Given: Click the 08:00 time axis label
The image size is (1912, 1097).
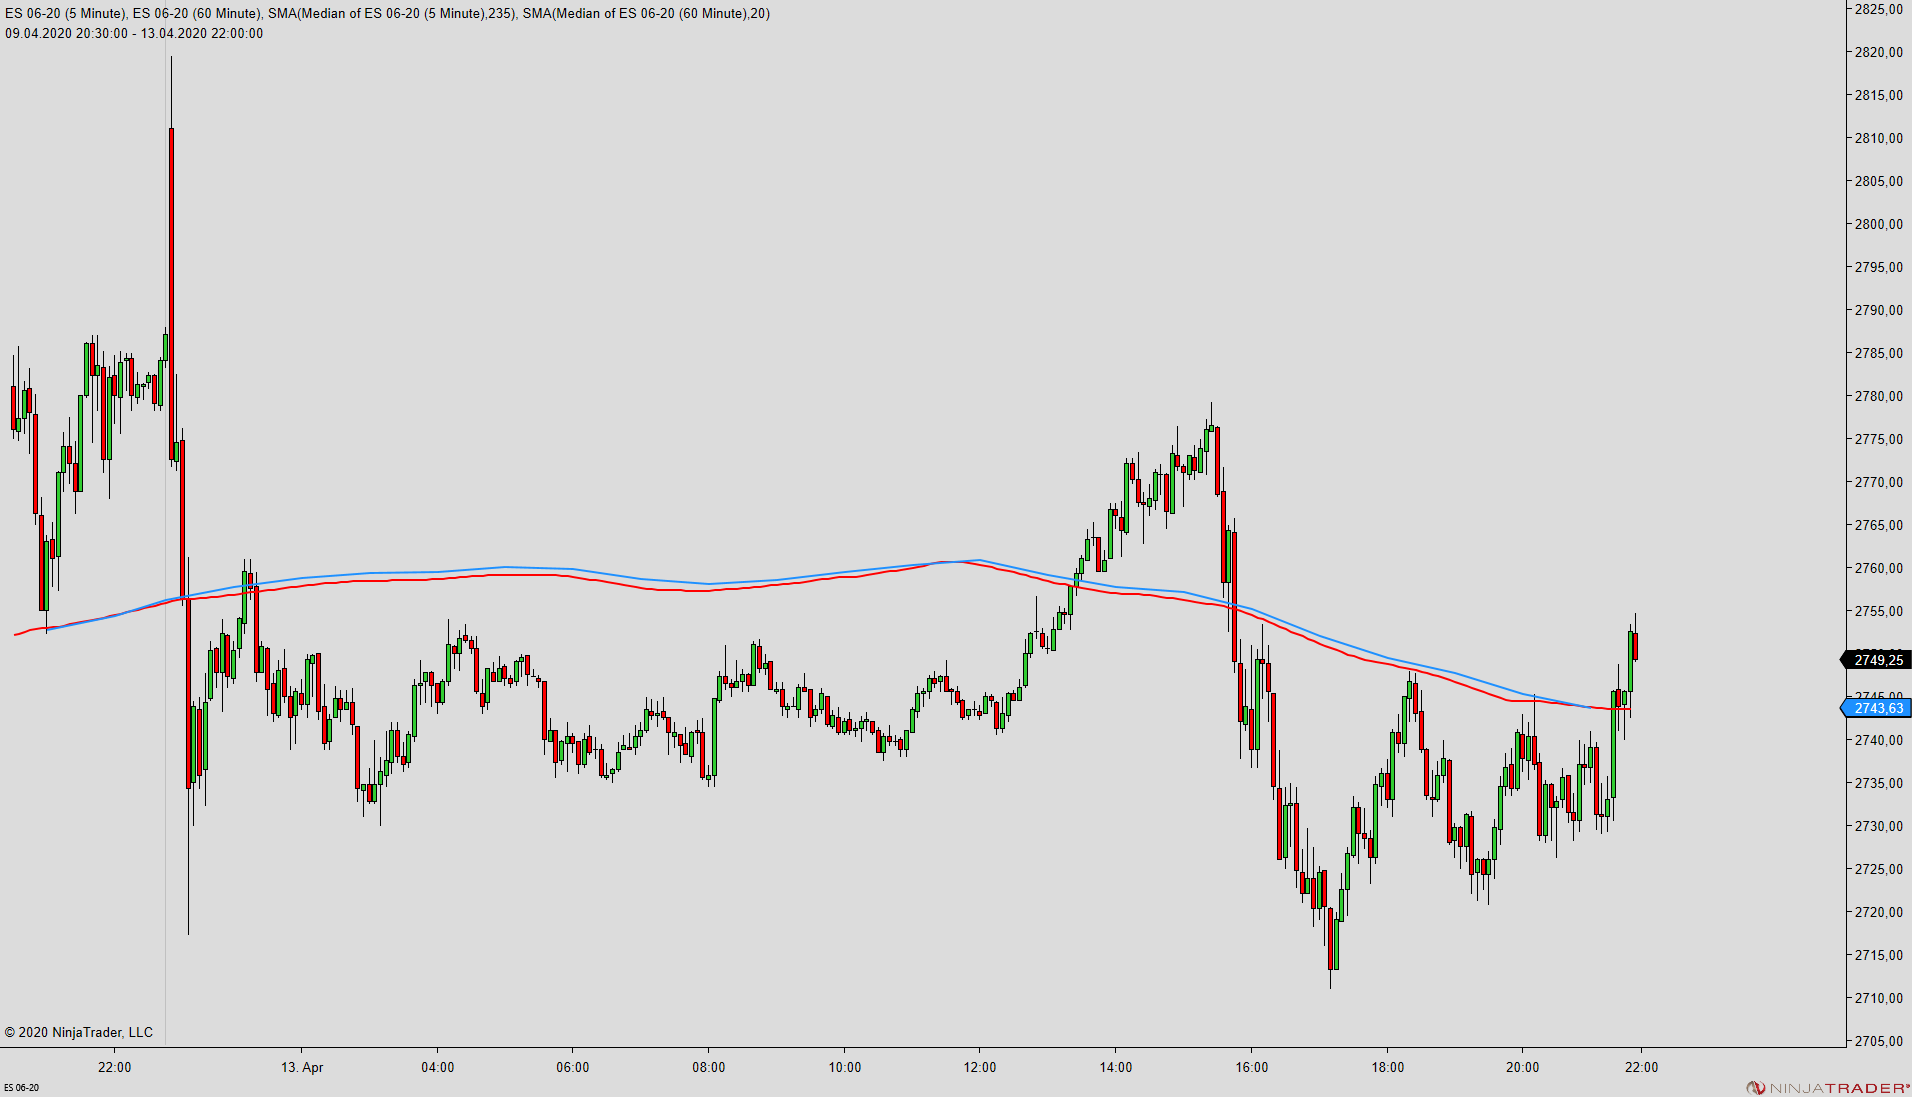Looking at the screenshot, I should pos(709,1067).
